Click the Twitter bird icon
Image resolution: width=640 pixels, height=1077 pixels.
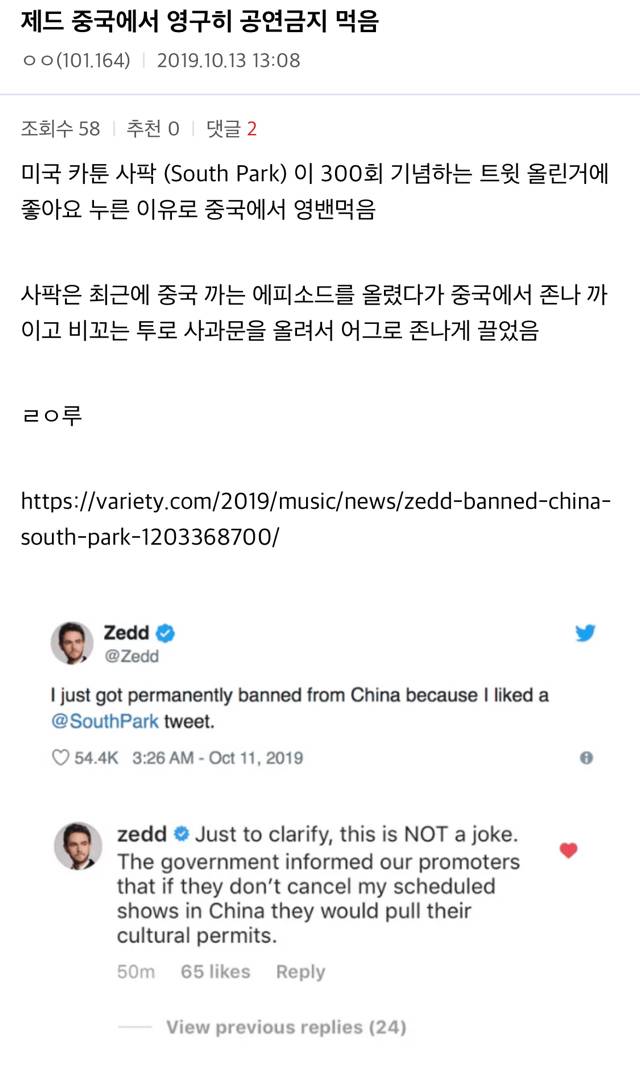tap(585, 632)
